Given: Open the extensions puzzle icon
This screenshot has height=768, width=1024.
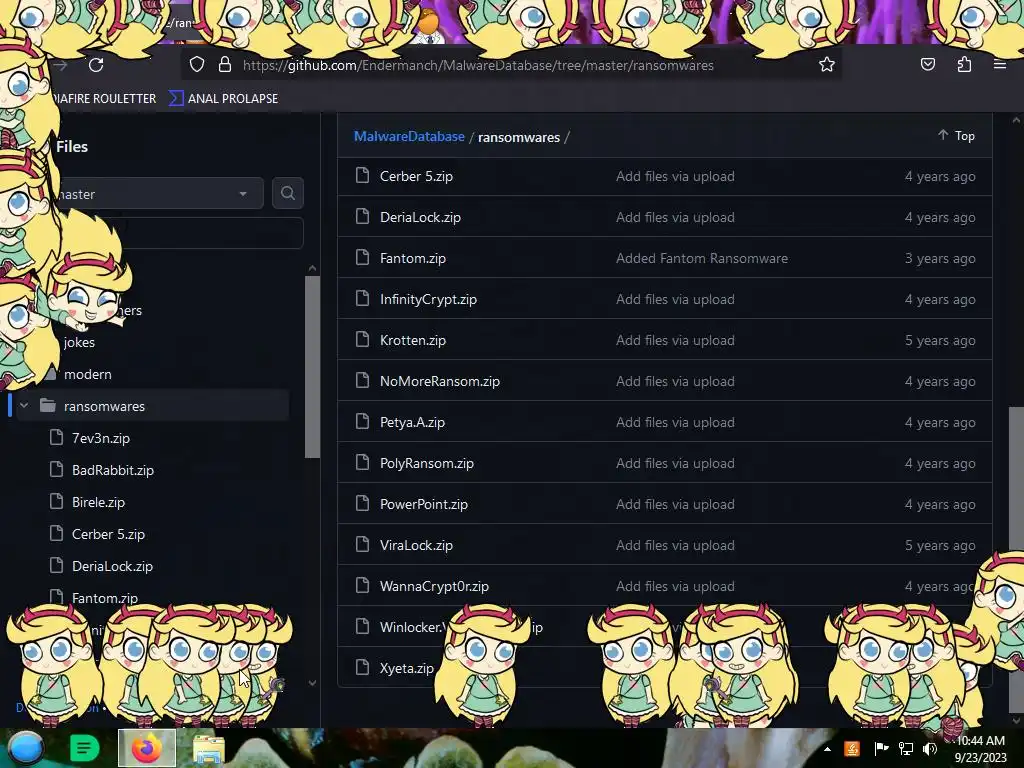Looking at the screenshot, I should coord(964,65).
